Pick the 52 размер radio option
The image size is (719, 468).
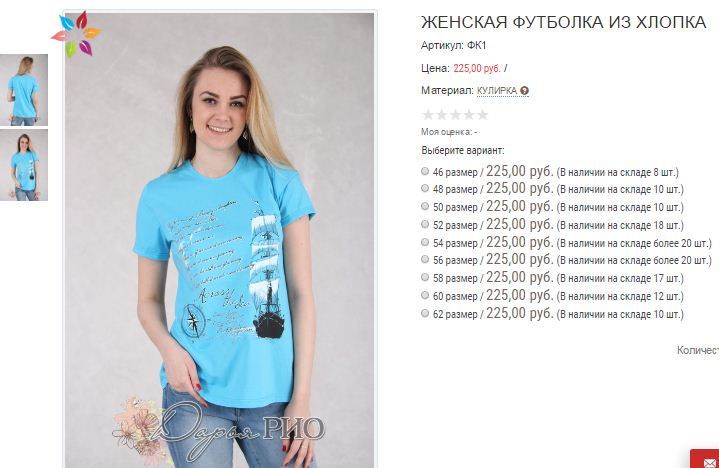coord(425,224)
